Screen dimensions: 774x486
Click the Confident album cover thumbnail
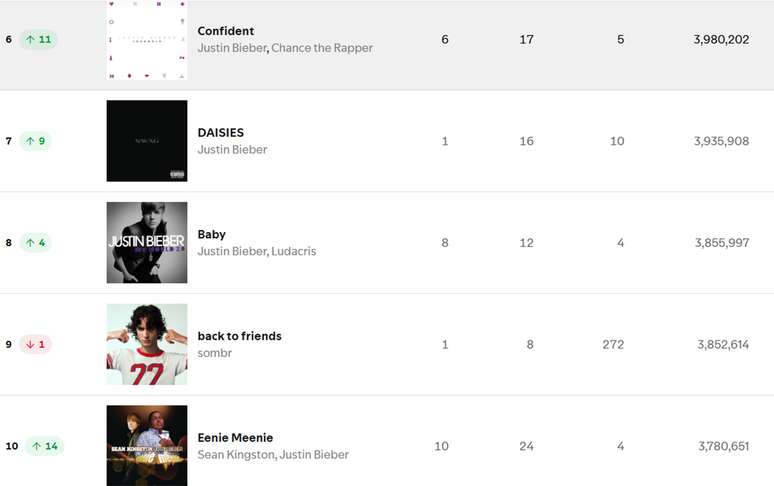point(146,40)
